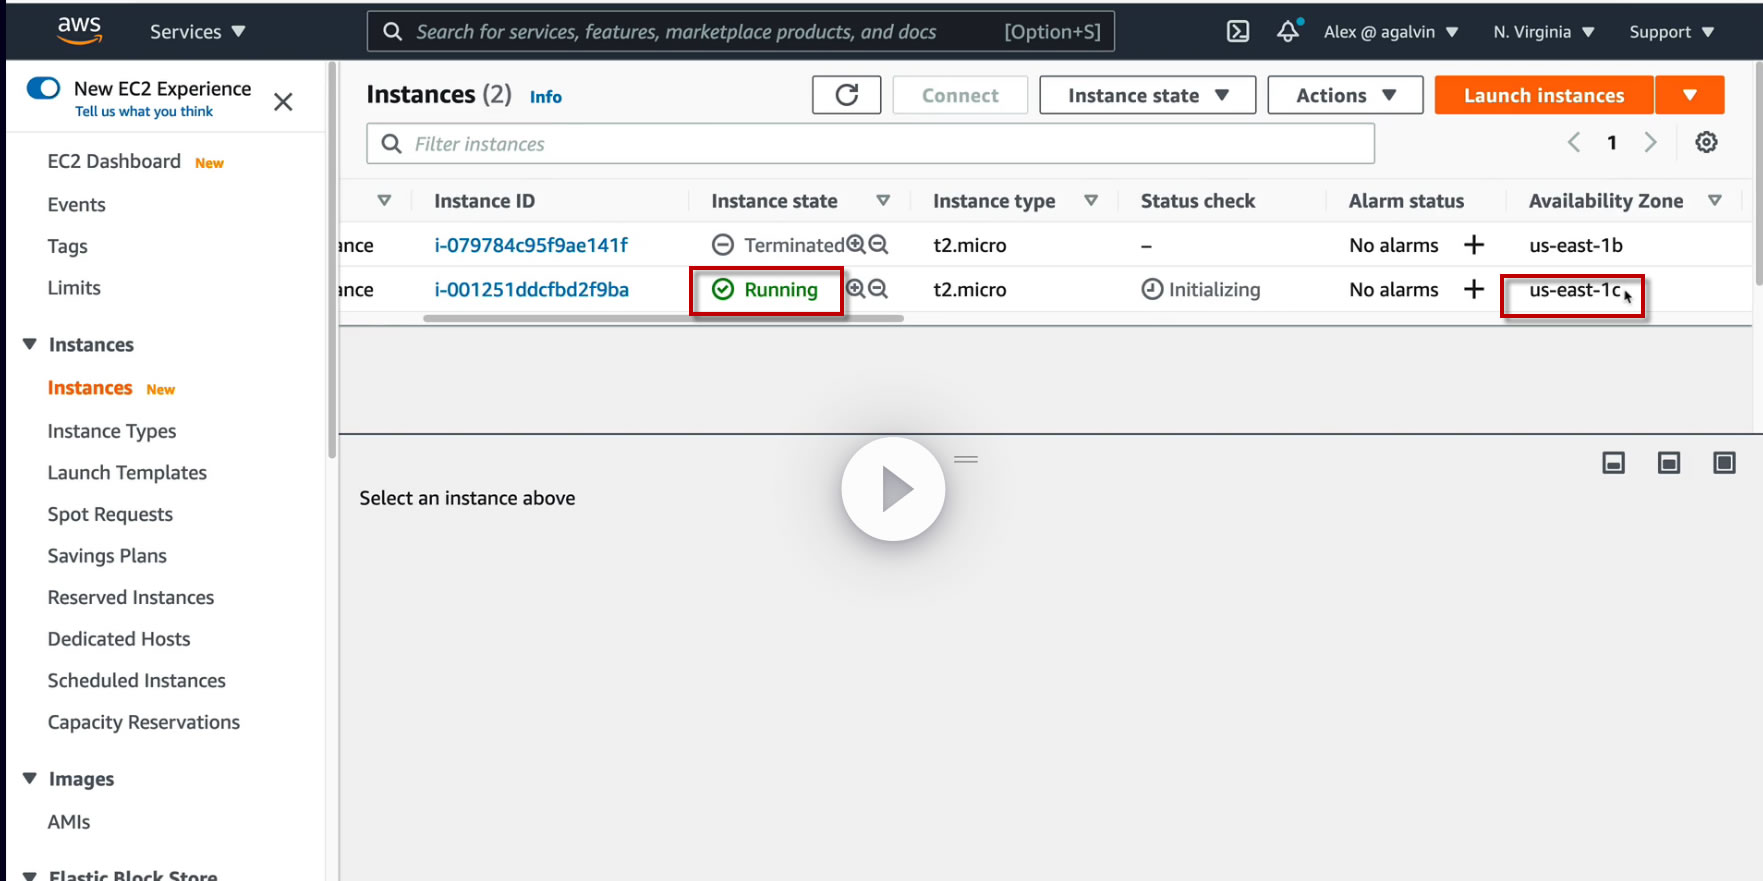The width and height of the screenshot is (1763, 881).
Task: Open the notifications bell
Action: point(1288,31)
